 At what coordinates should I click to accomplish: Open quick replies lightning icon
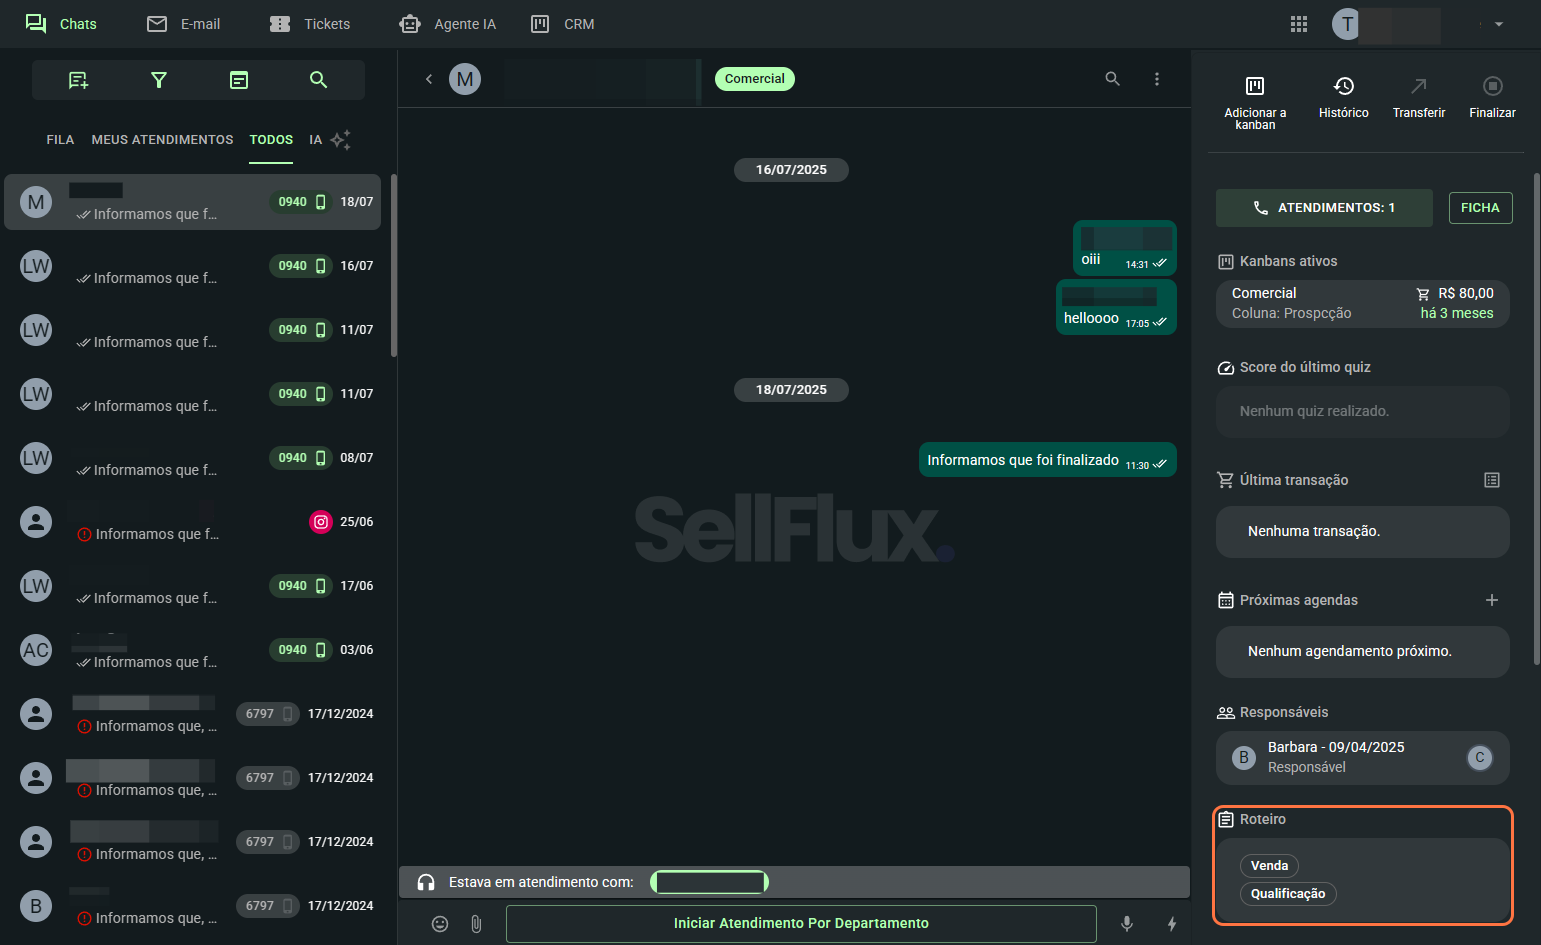click(x=1172, y=924)
